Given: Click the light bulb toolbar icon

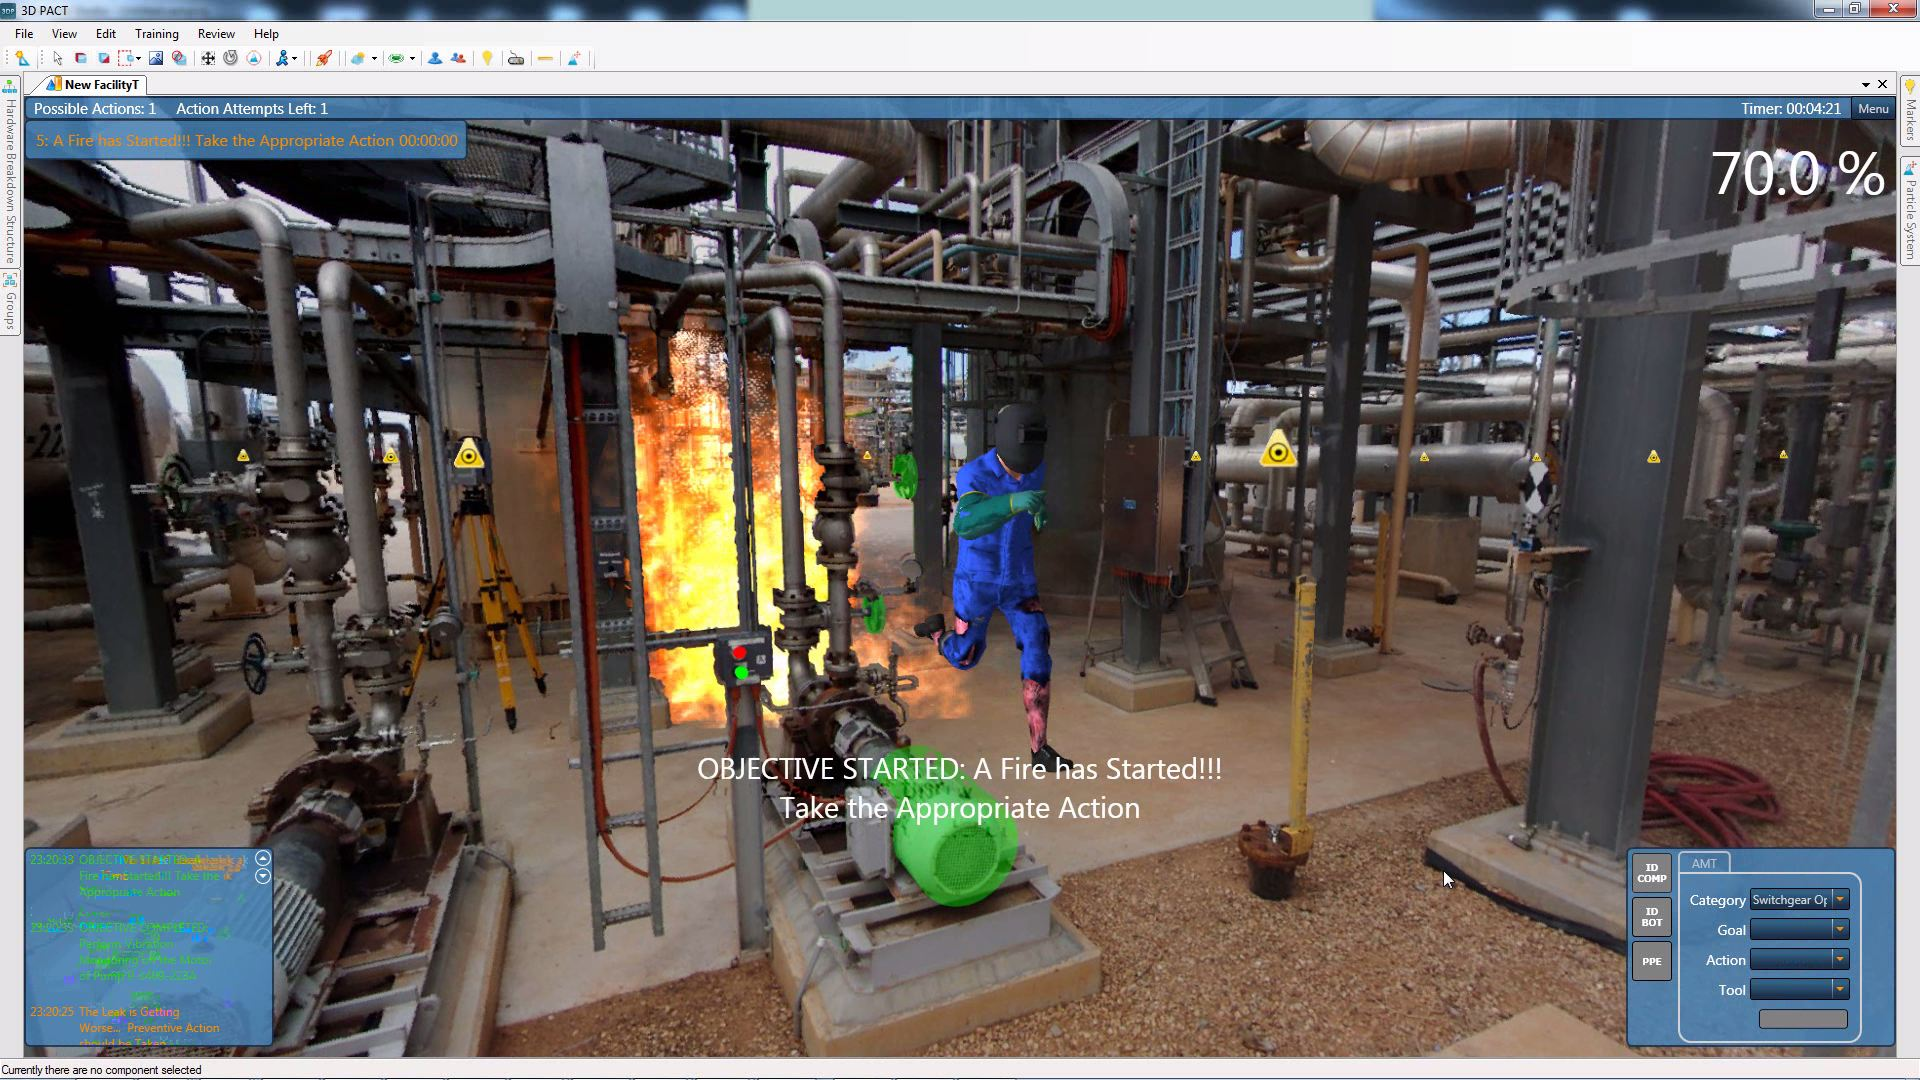Looking at the screenshot, I should [x=487, y=59].
